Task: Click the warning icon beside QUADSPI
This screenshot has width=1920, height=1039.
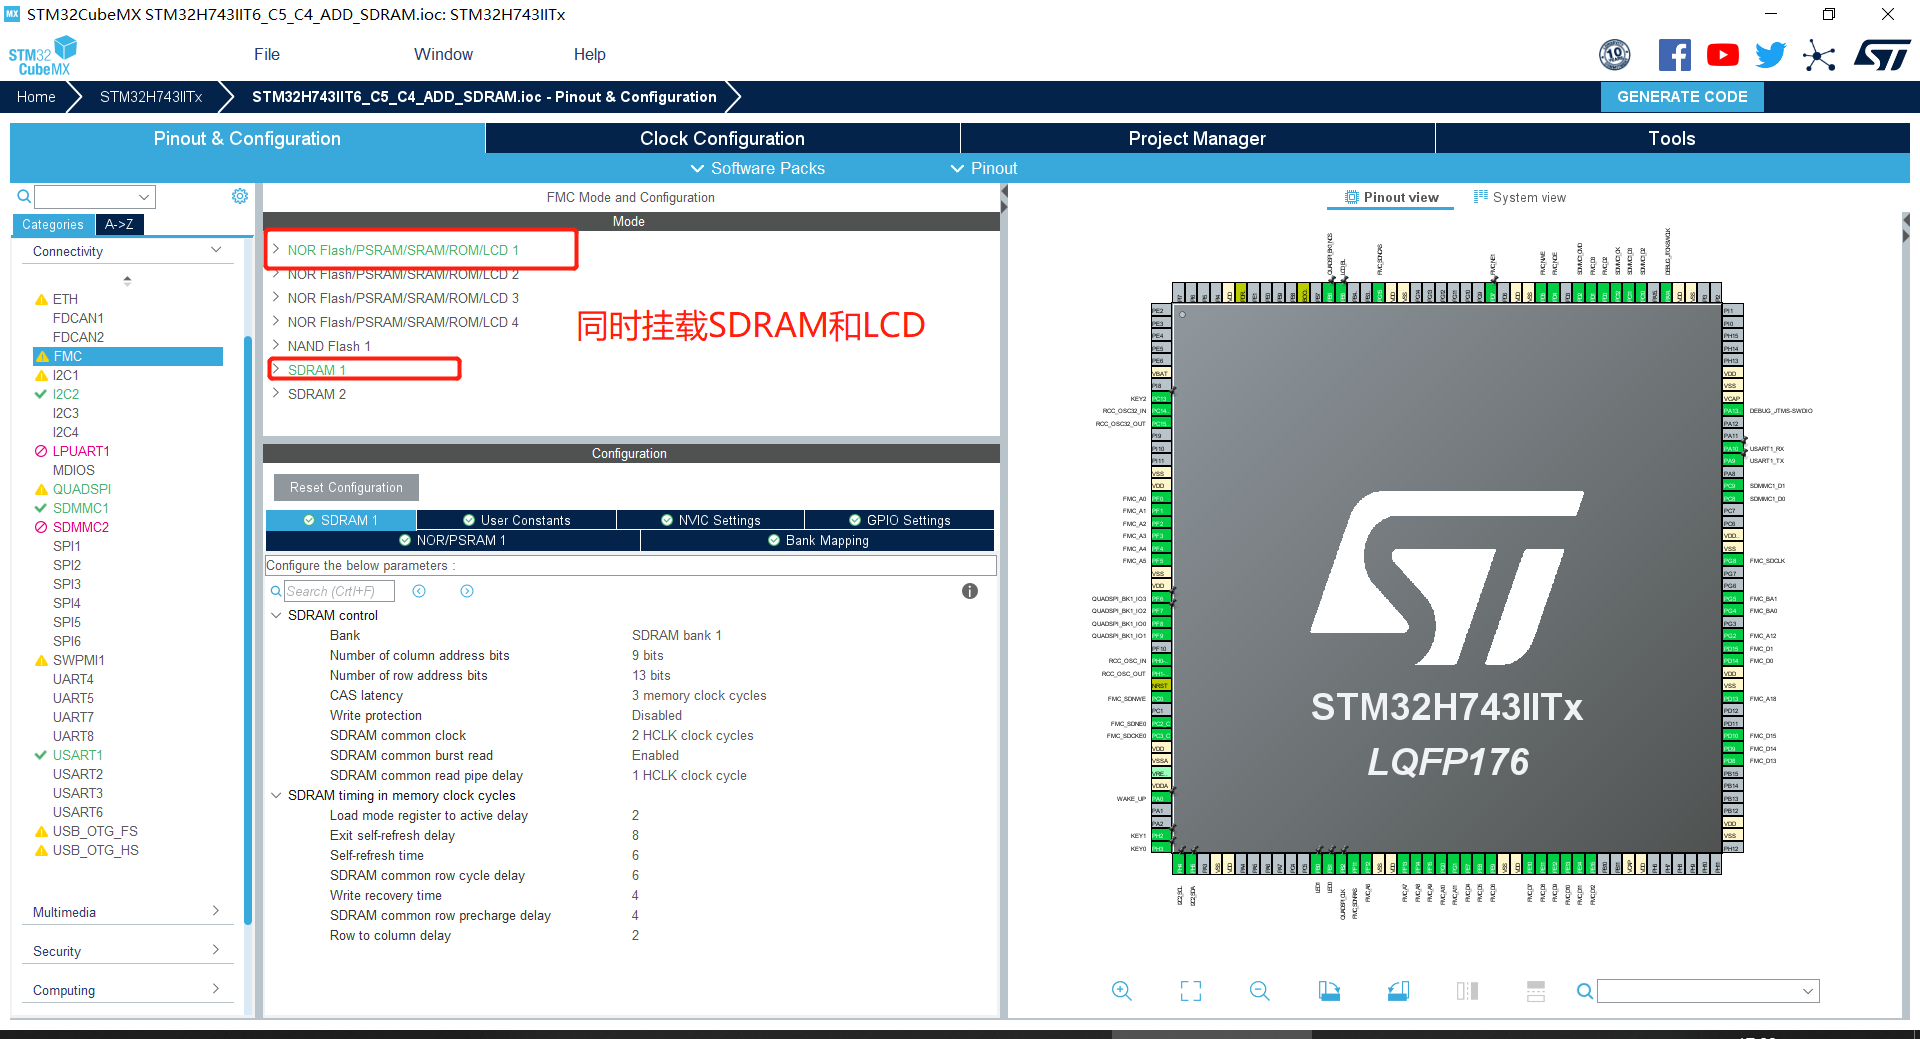Action: click(41, 489)
